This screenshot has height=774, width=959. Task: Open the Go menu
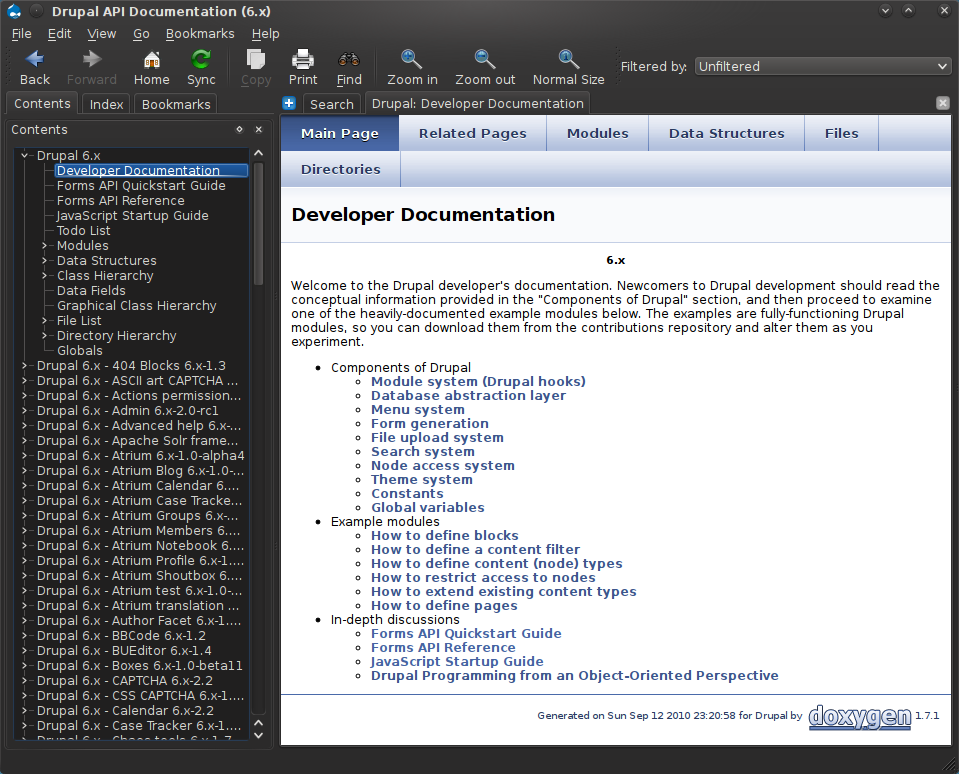tap(141, 34)
